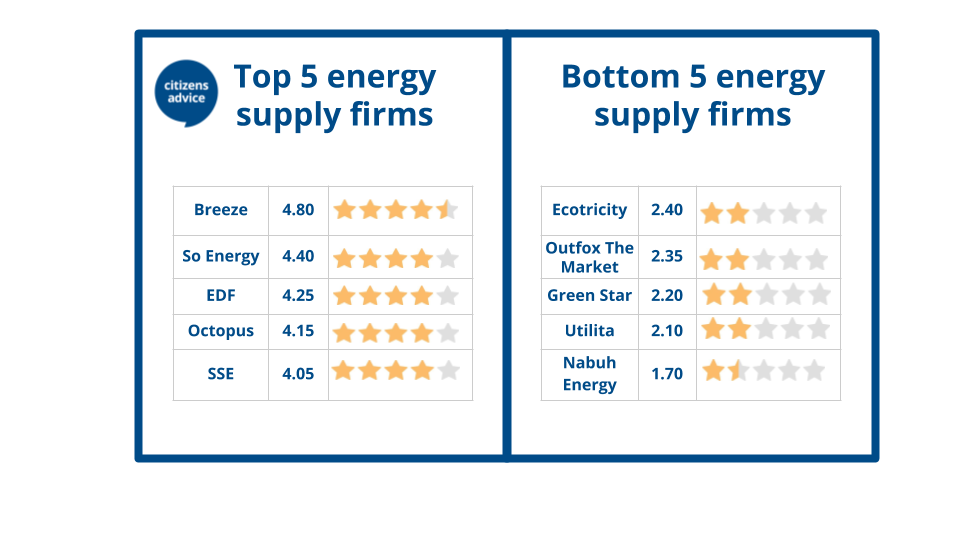This screenshot has height=540, width=960.
Task: Click the Citizens Advice logo
Action: click(x=186, y=93)
